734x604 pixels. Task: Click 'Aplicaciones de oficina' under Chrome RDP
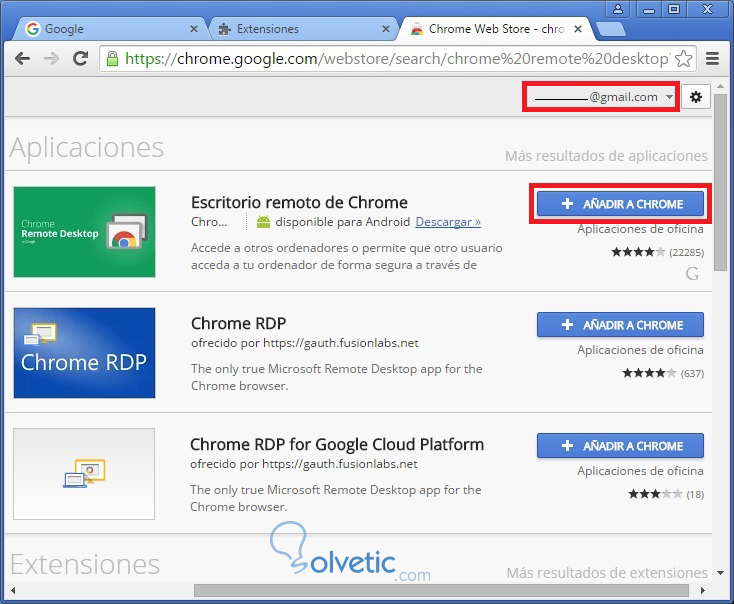(x=640, y=350)
